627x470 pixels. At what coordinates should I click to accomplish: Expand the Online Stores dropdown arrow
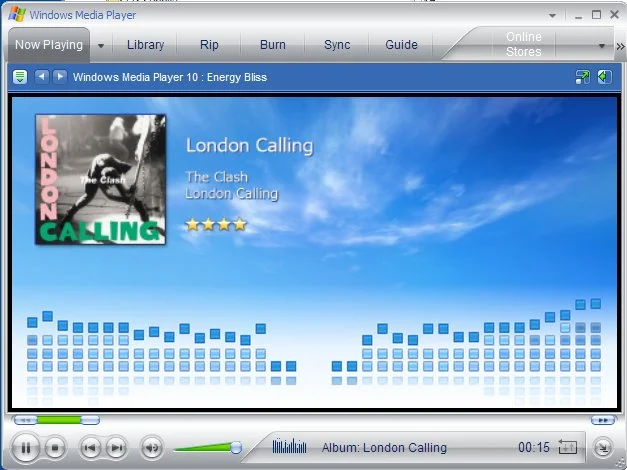601,46
